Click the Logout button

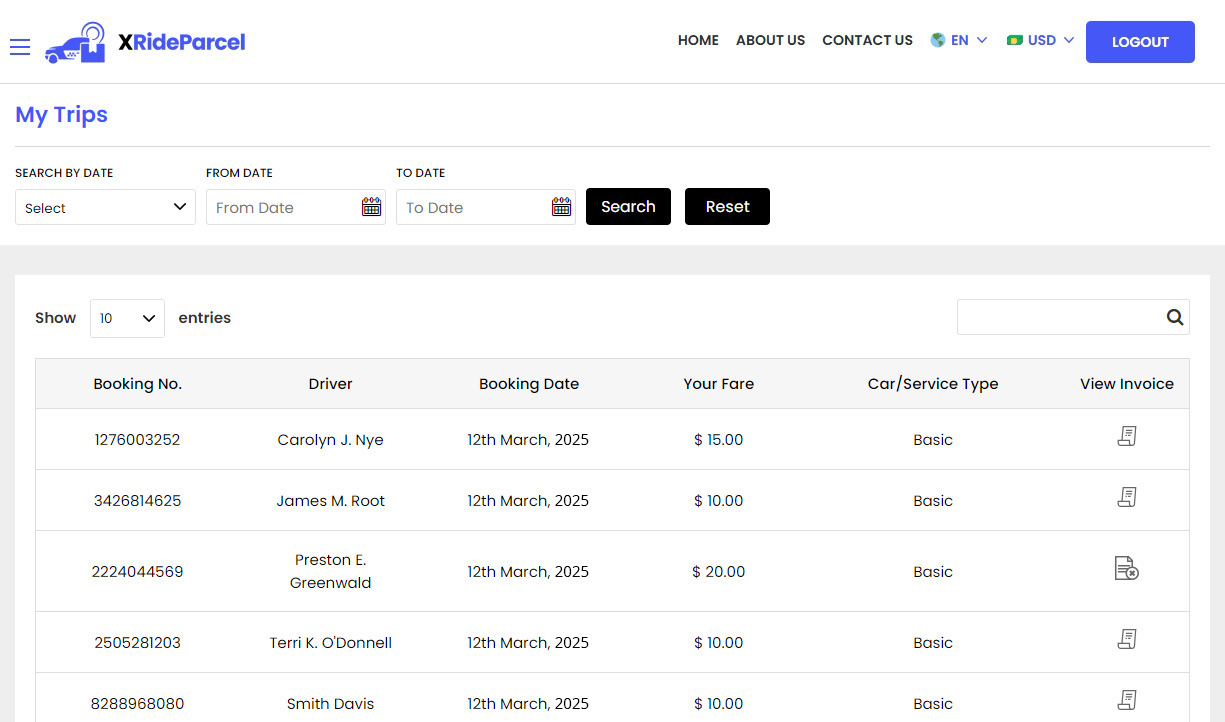tap(1140, 42)
